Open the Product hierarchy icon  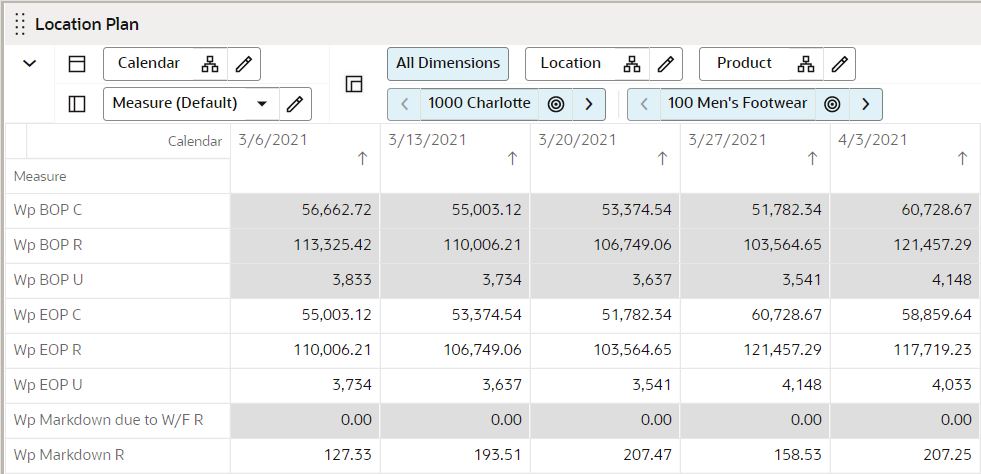pyautogui.click(x=806, y=64)
